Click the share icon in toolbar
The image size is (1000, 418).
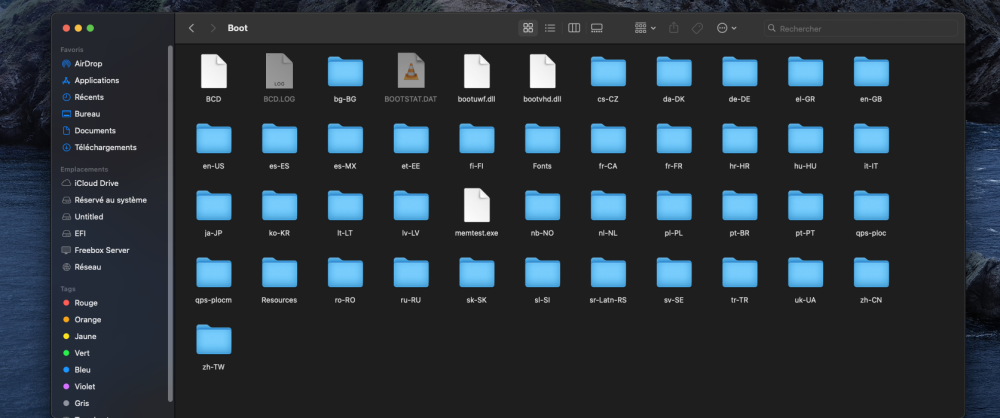pyautogui.click(x=674, y=28)
